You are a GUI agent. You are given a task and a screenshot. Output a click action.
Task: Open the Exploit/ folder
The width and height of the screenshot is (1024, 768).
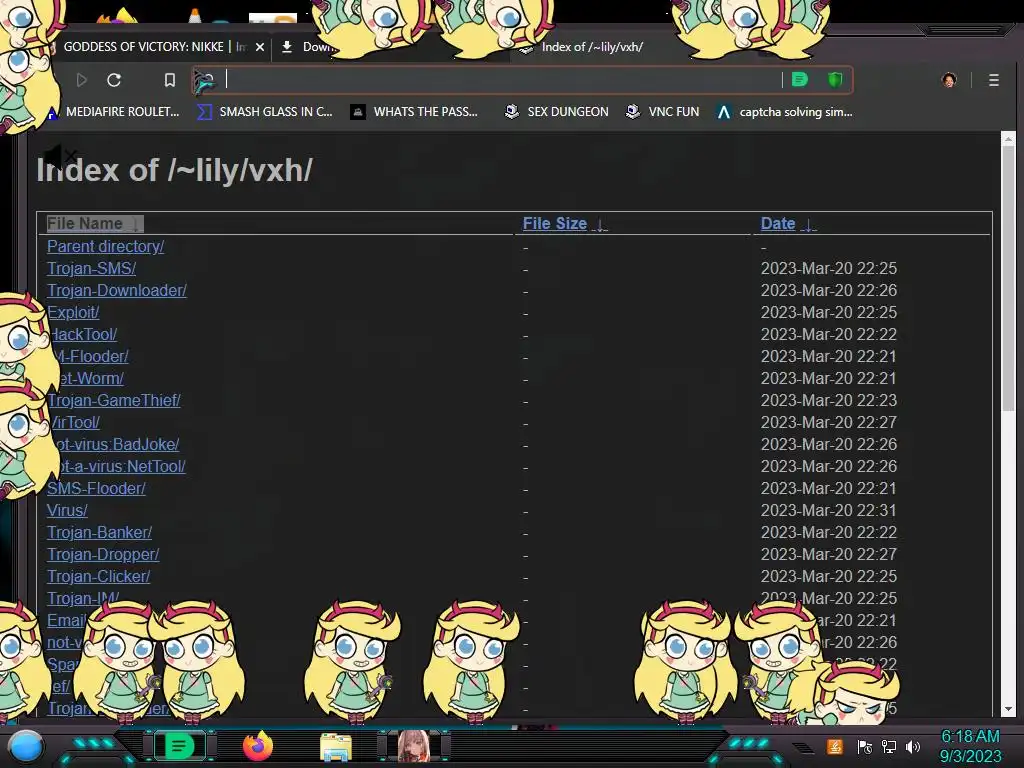[73, 312]
